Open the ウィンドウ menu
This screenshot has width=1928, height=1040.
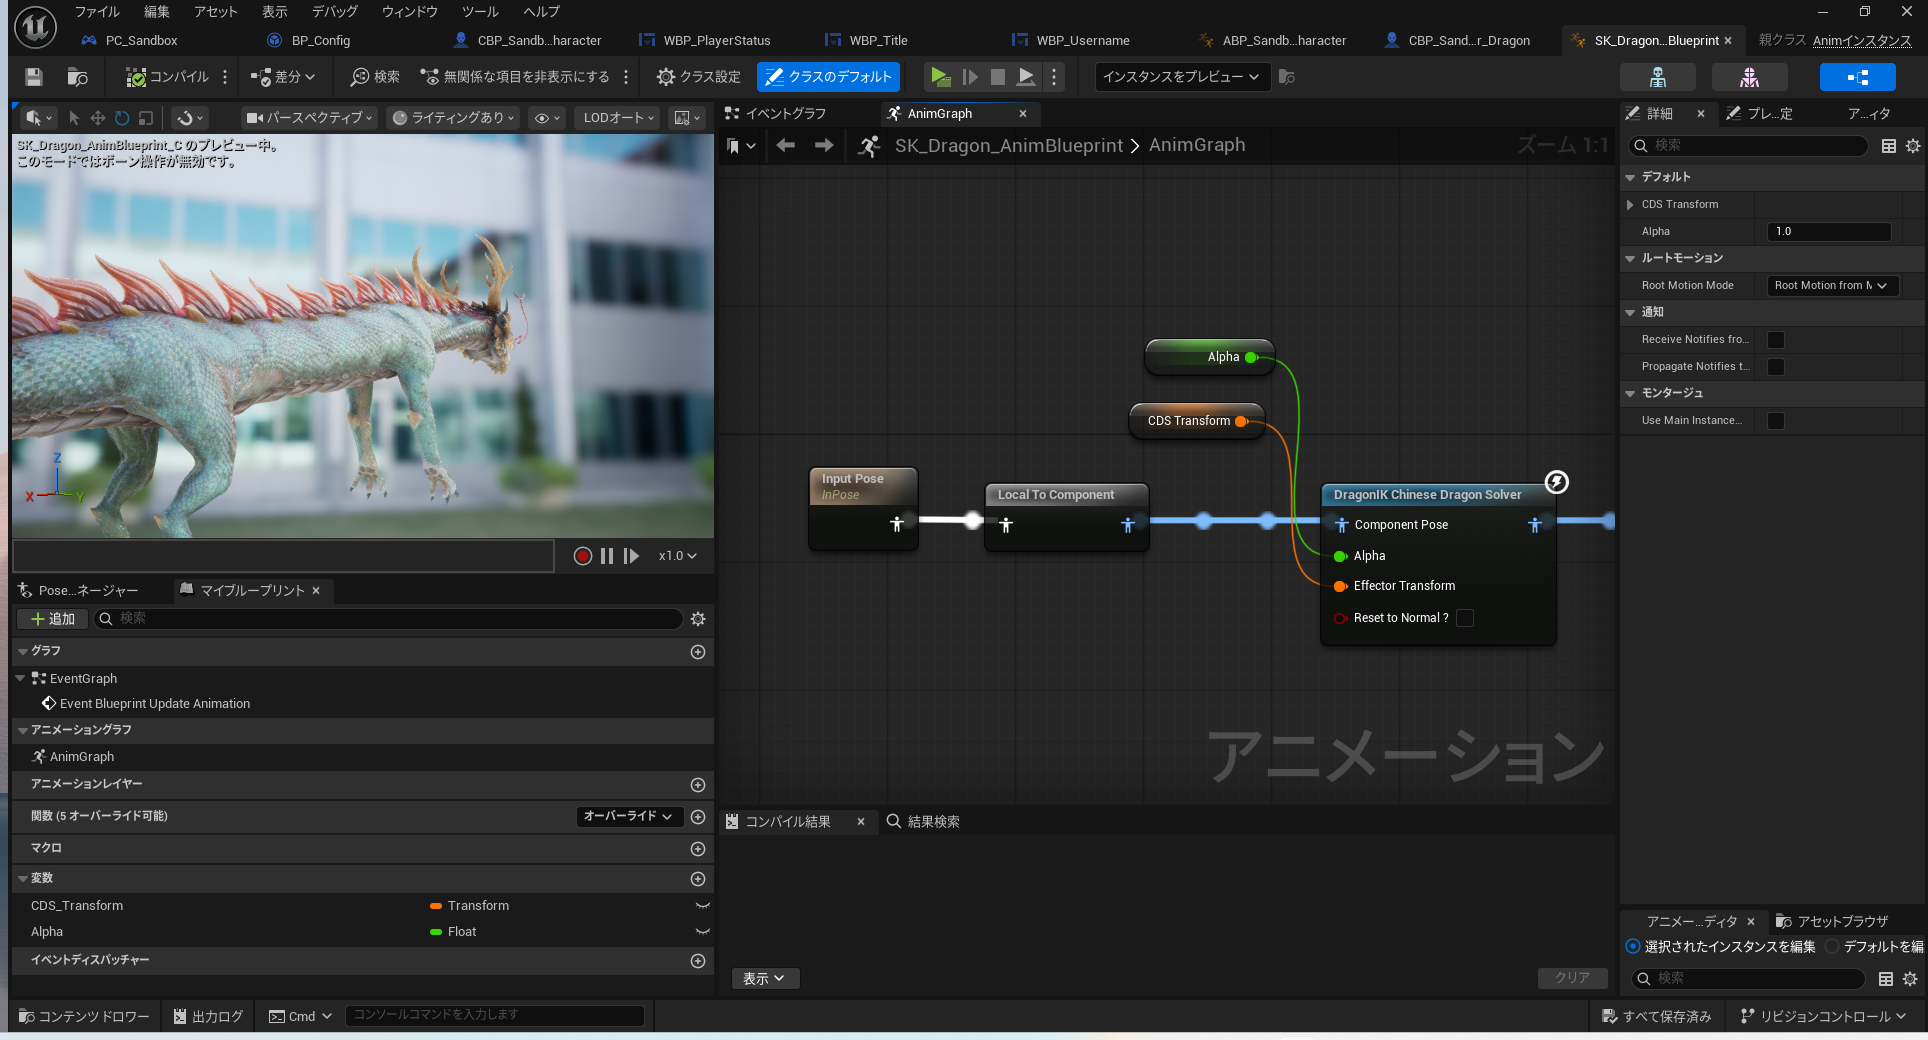click(410, 12)
